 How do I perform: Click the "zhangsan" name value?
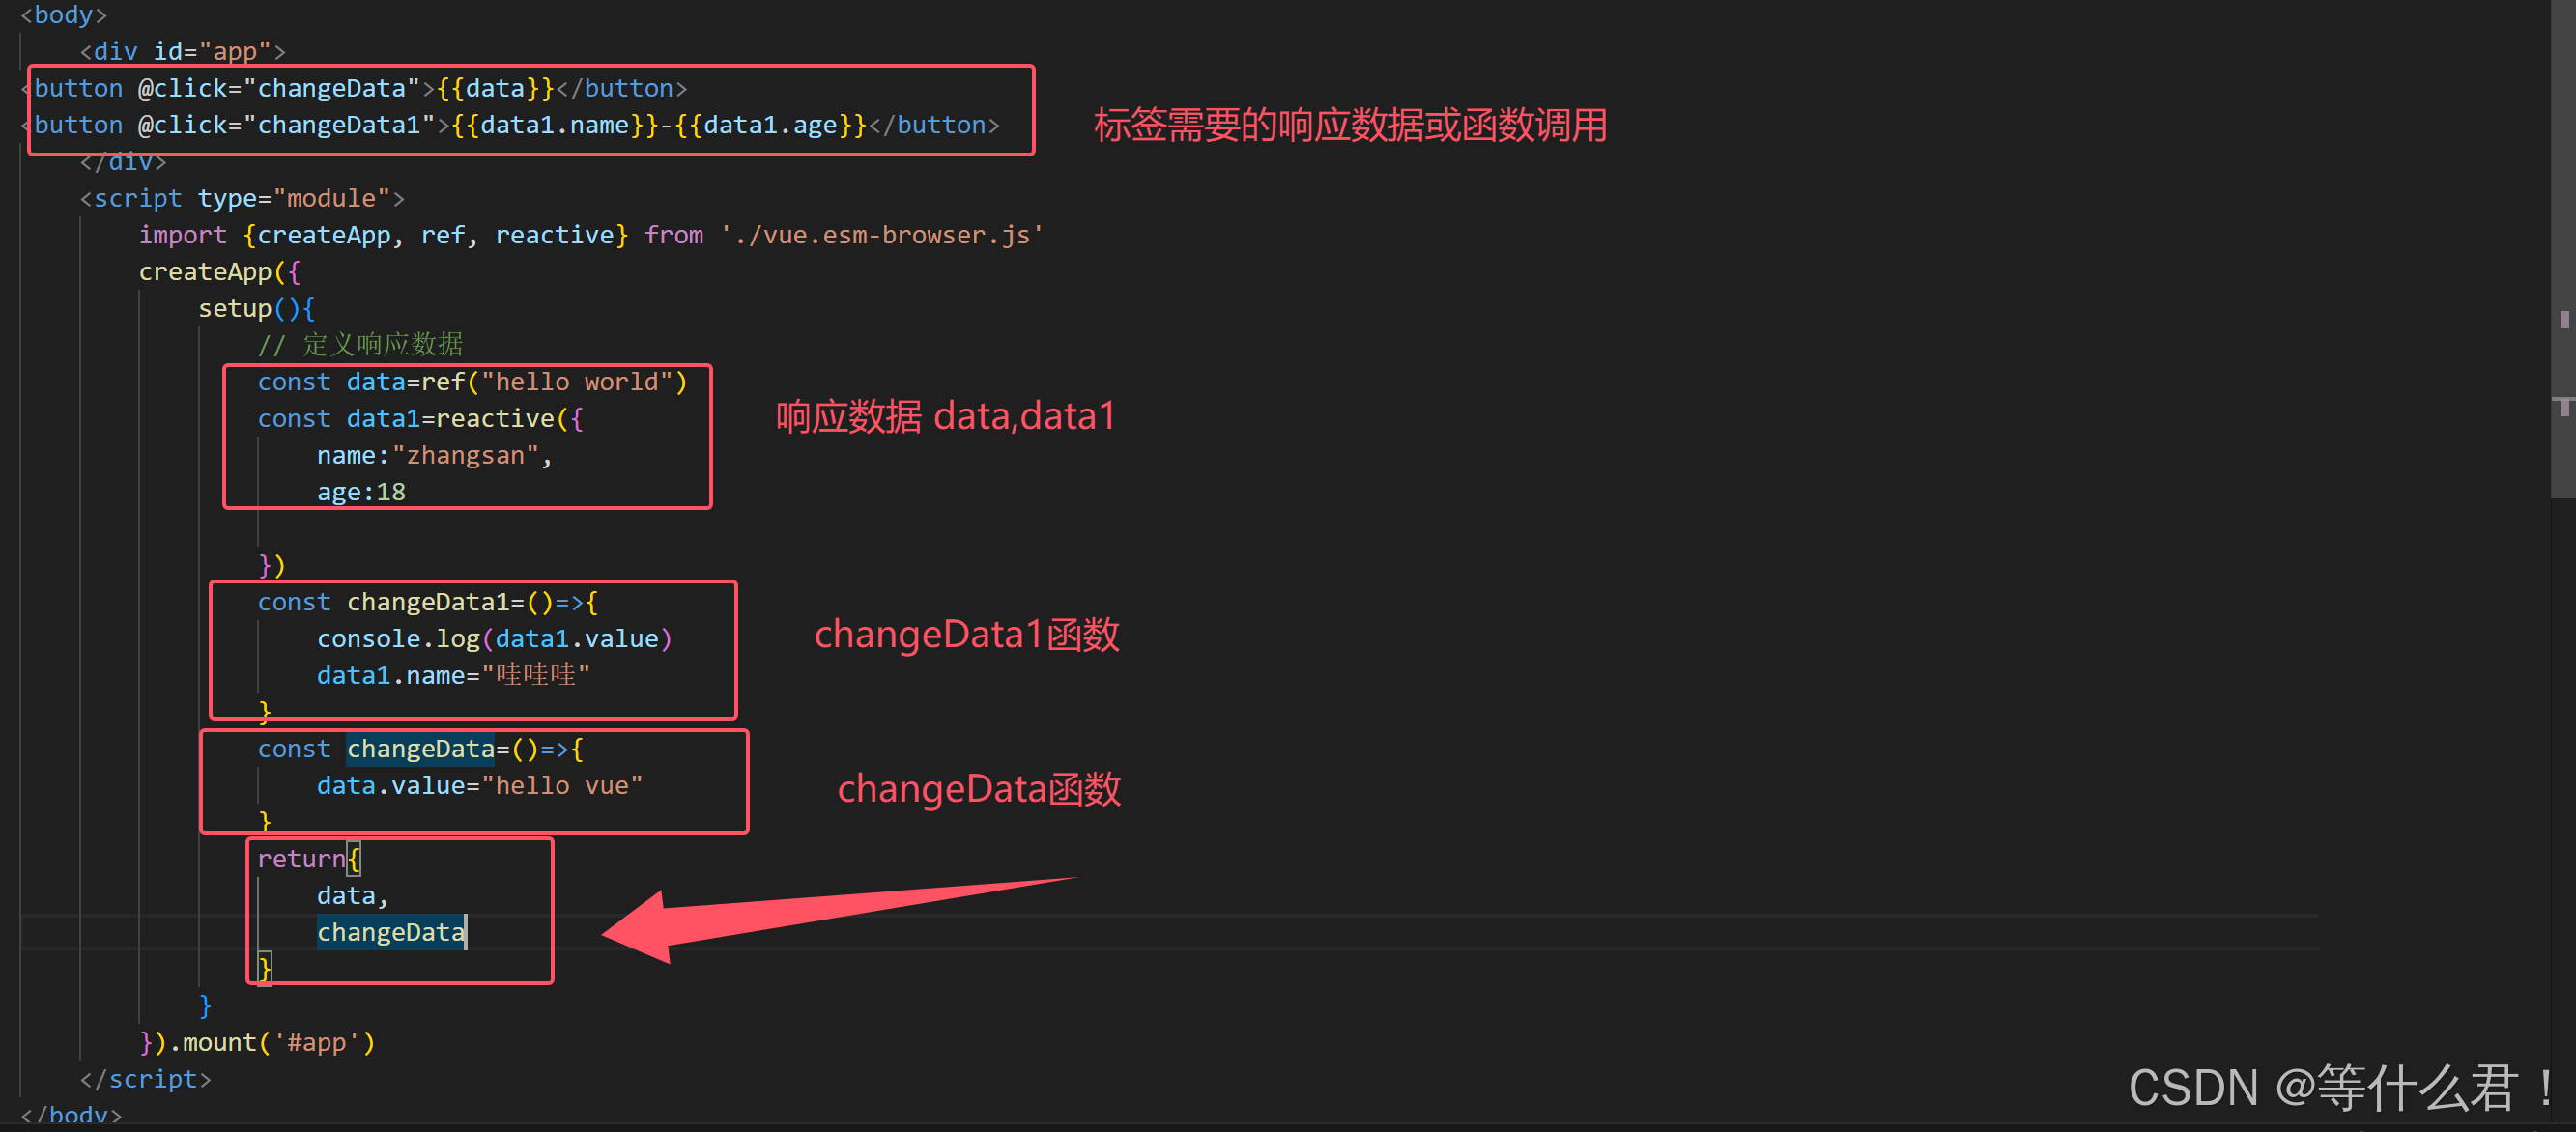point(465,455)
